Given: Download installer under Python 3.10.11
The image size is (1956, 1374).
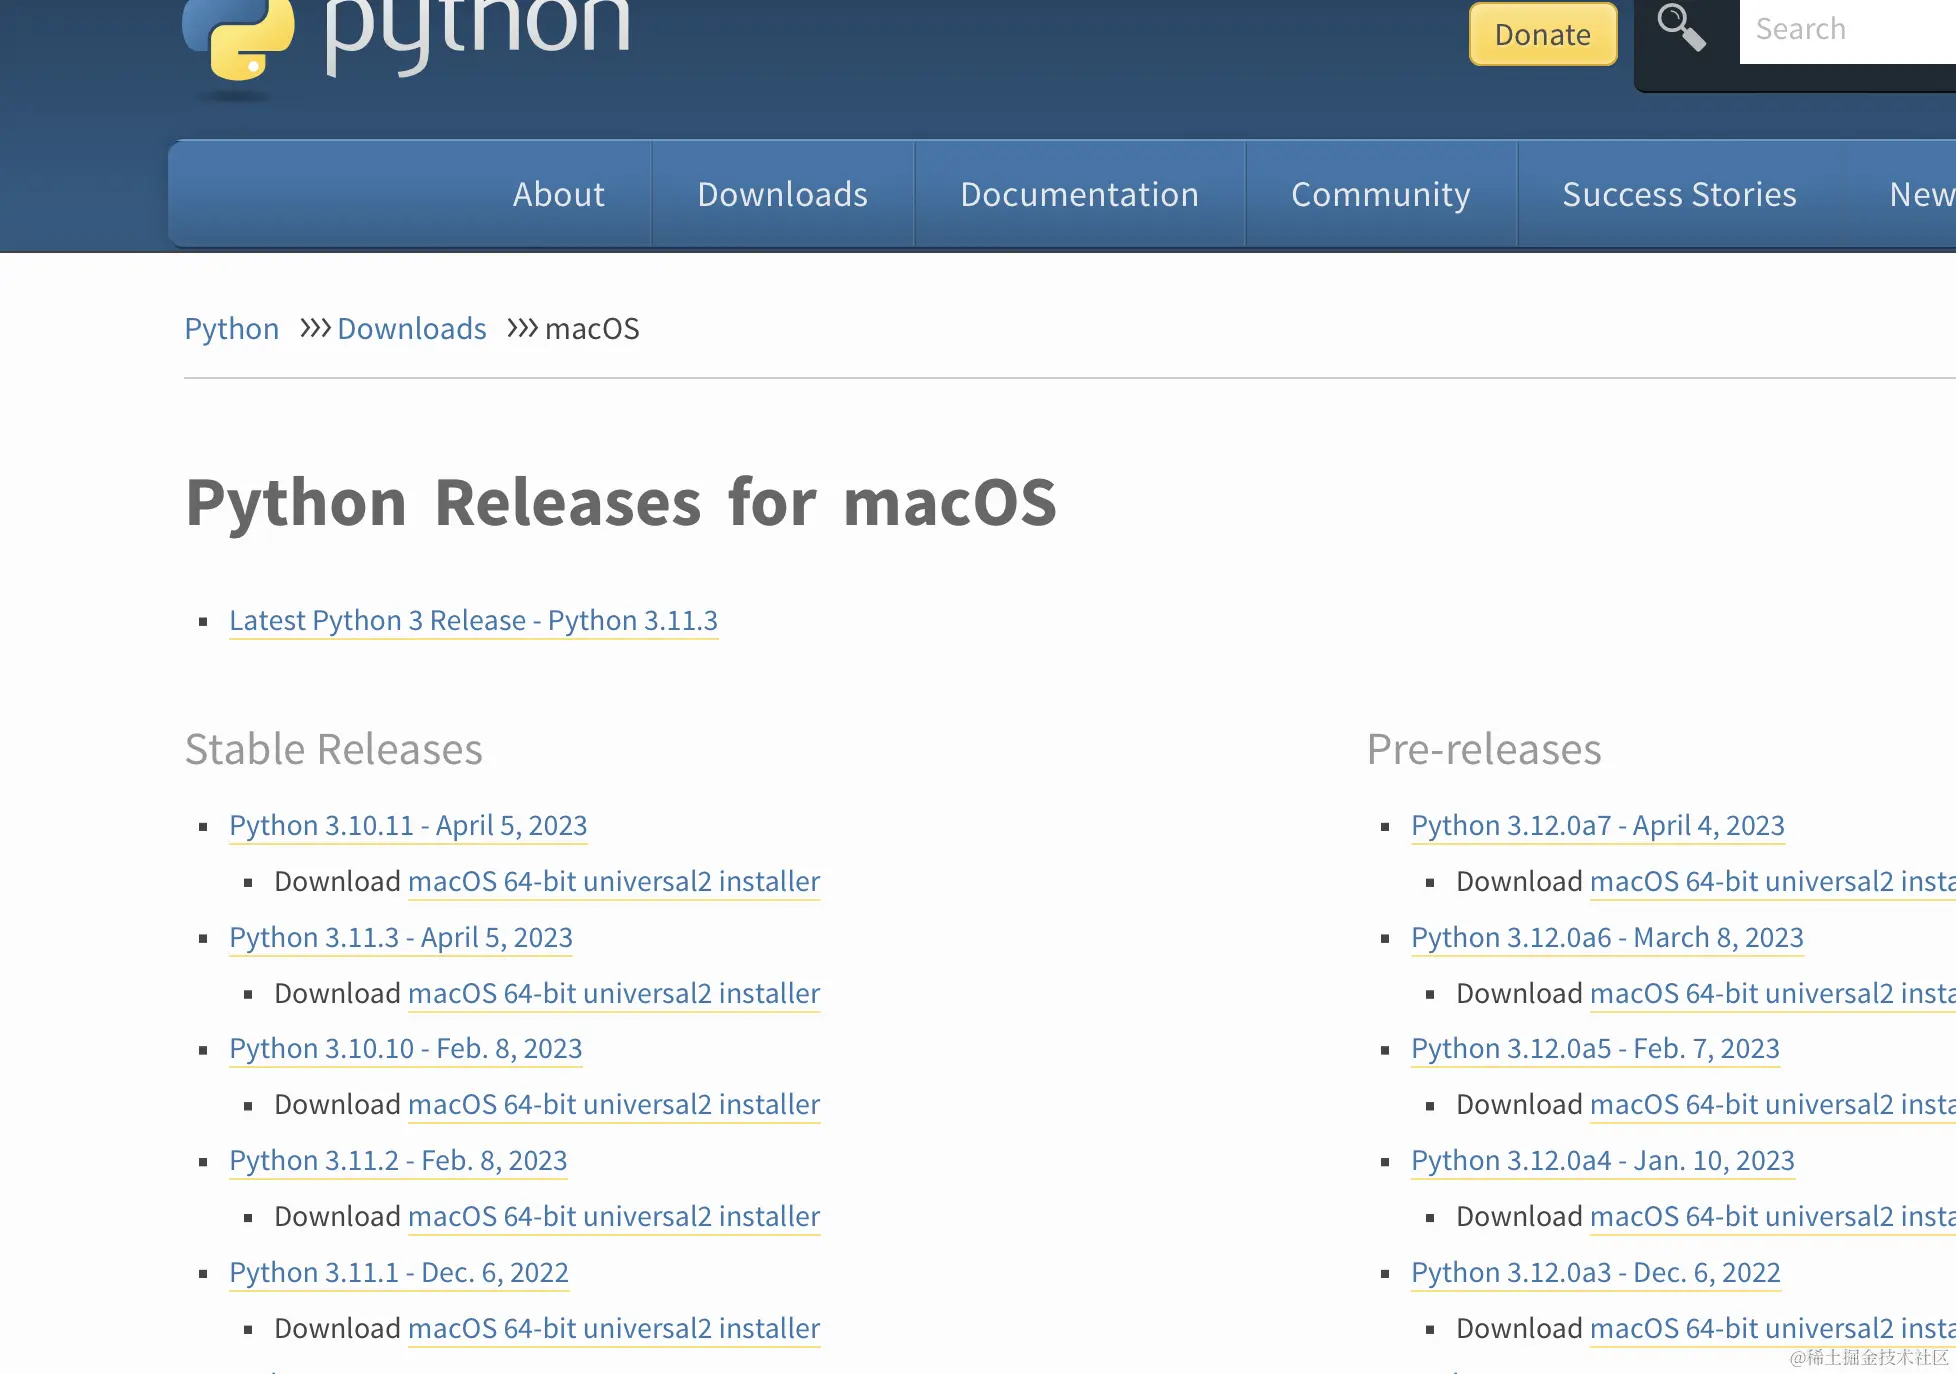Looking at the screenshot, I should pyautogui.click(x=614, y=881).
